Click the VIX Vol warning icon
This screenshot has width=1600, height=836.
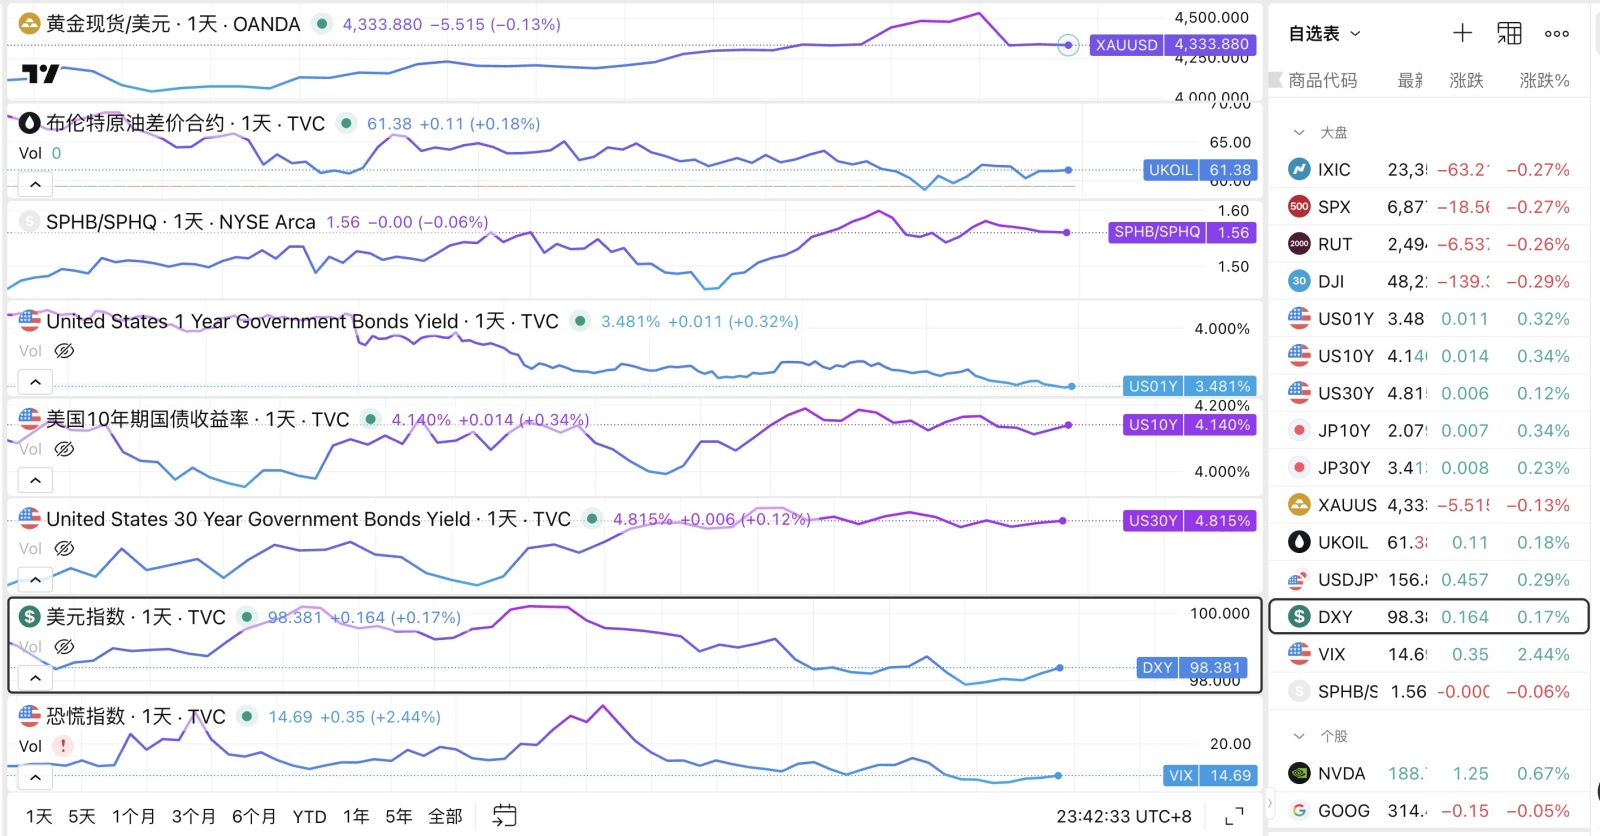[x=63, y=746]
